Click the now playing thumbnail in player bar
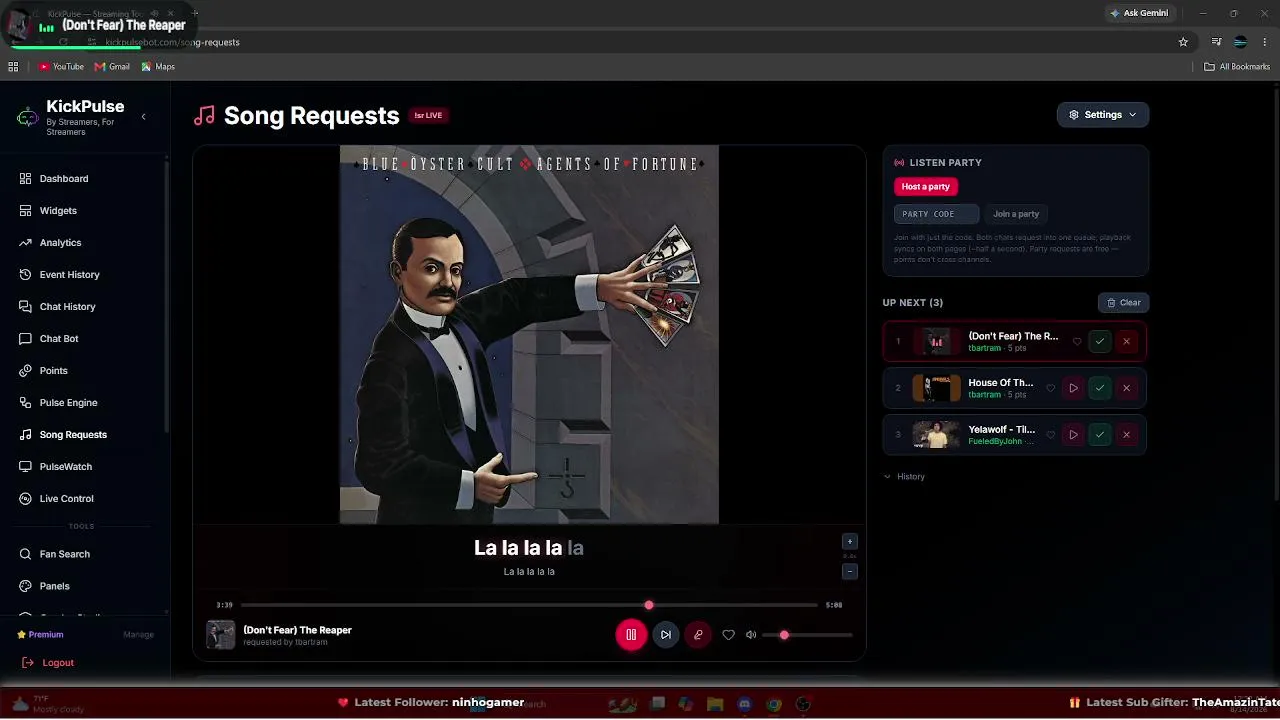This screenshot has width=1280, height=720. (221, 635)
